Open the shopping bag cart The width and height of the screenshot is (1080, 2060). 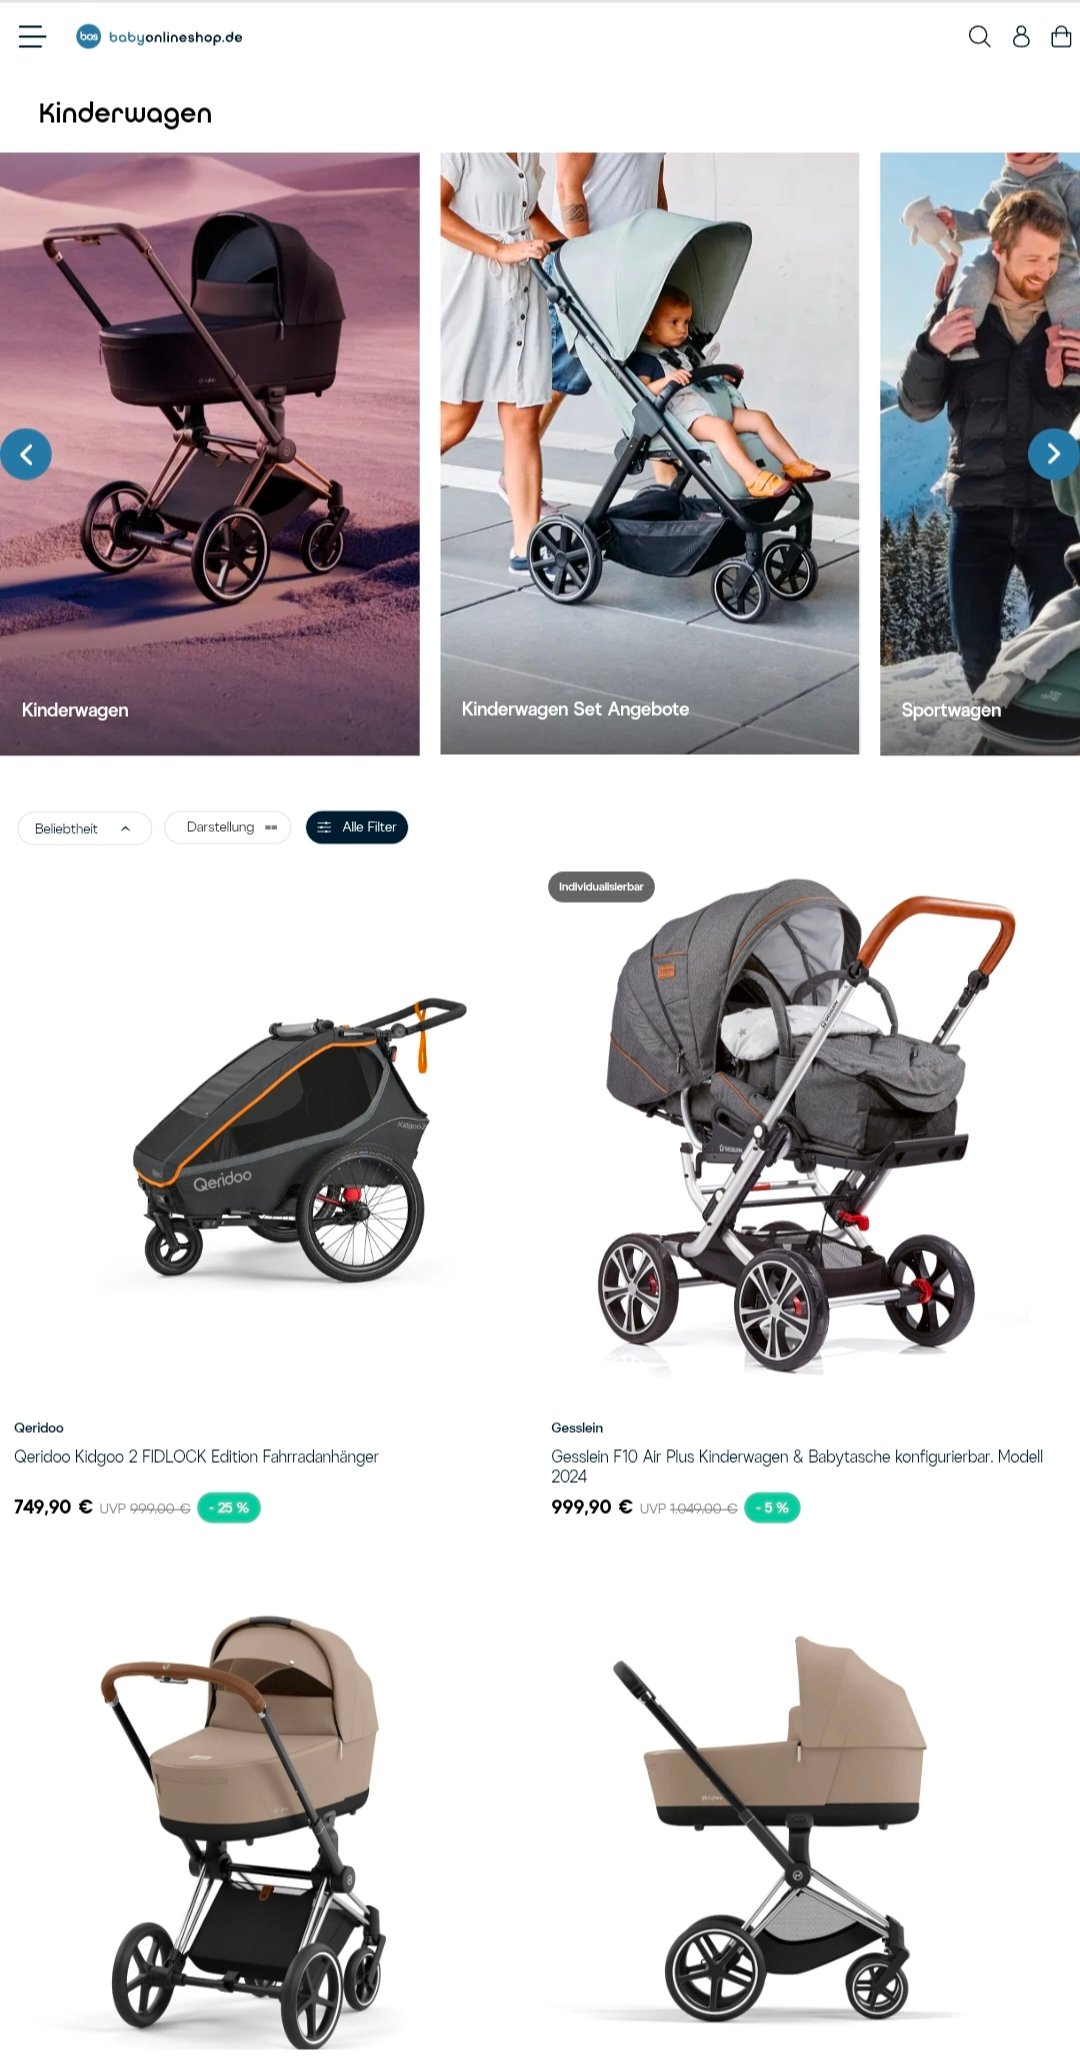pos(1061,37)
